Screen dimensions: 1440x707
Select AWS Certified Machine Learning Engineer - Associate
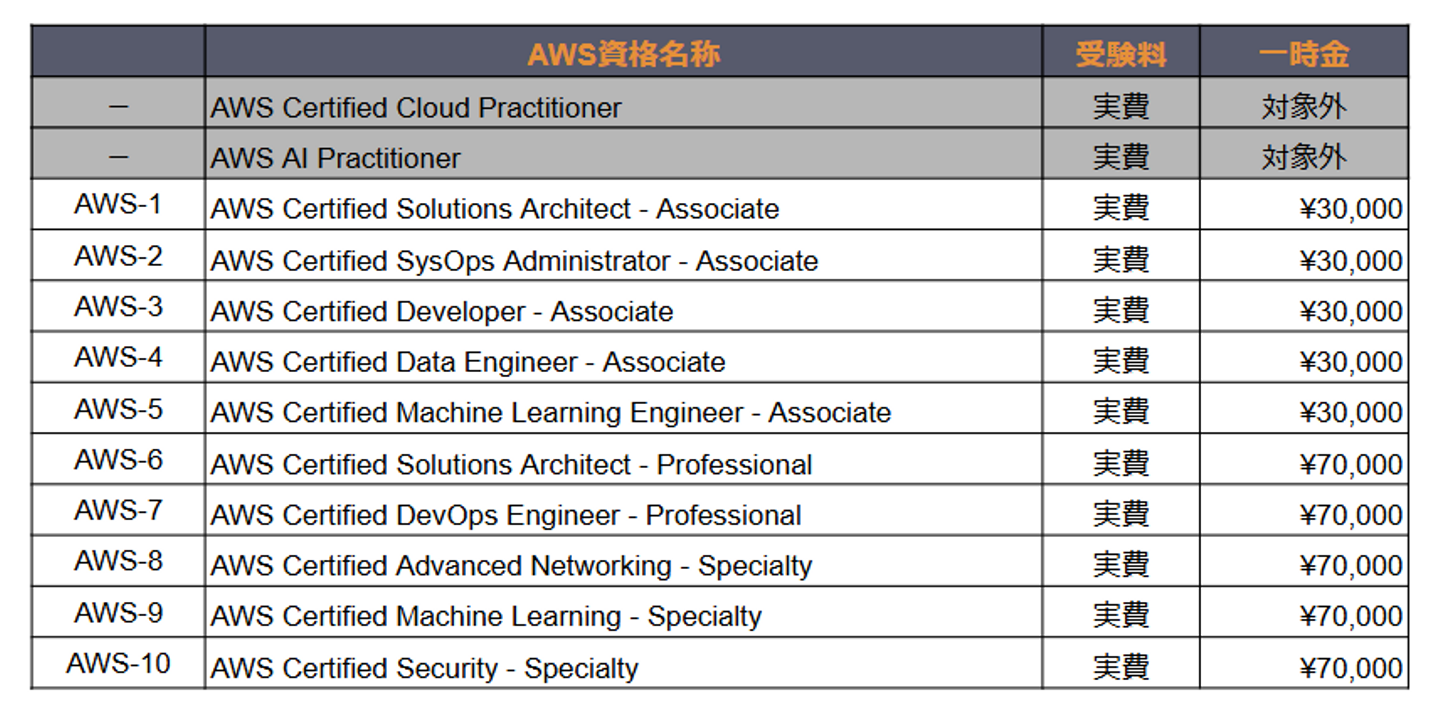(550, 413)
